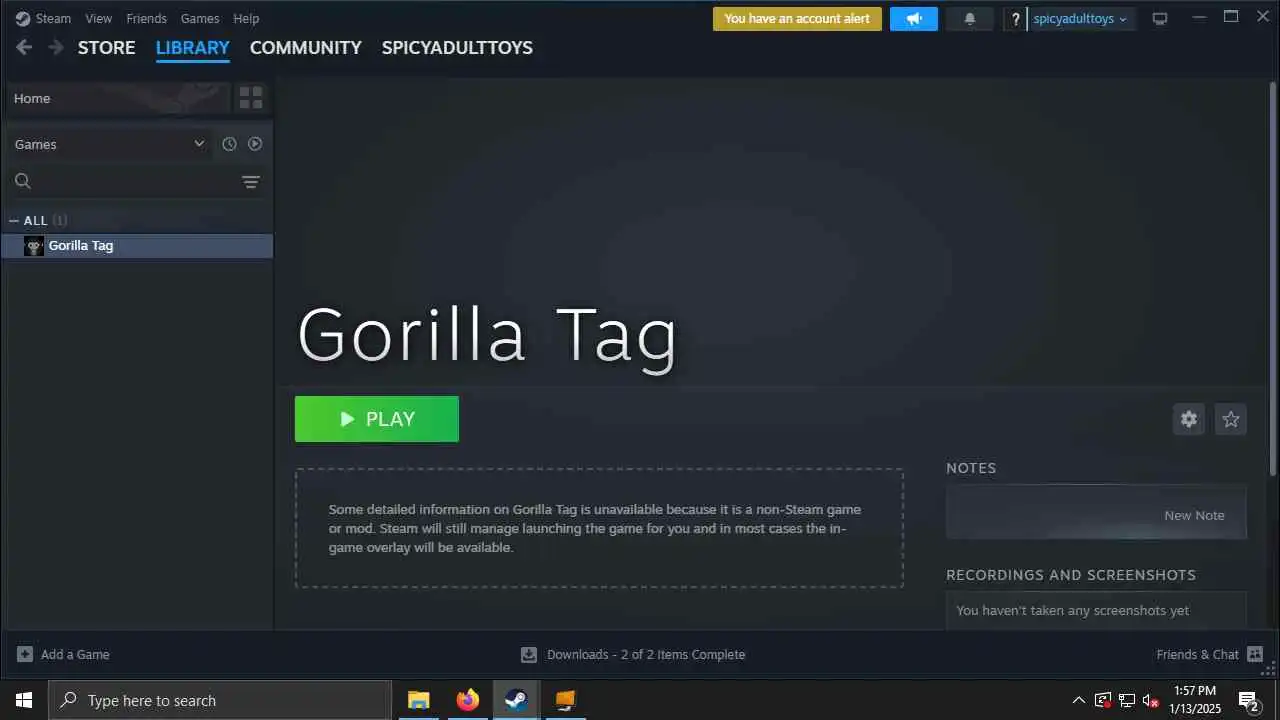Open network status tray icon
The height and width of the screenshot is (720, 1280).
click(1127, 700)
